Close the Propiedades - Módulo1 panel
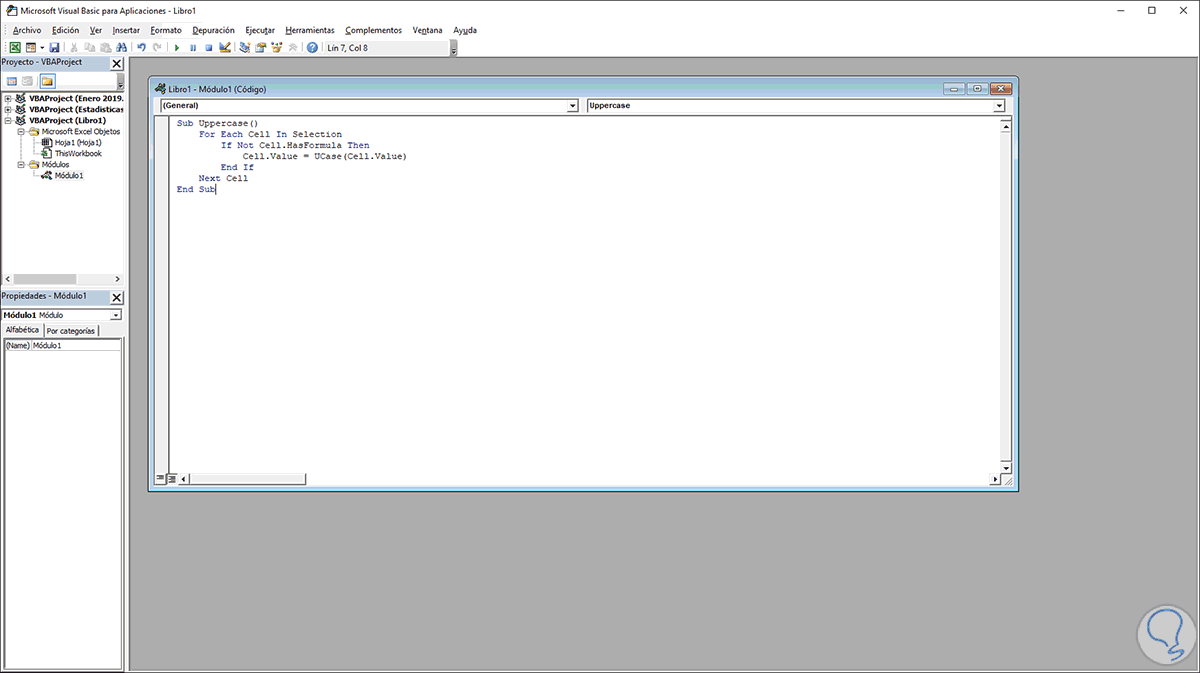The width and height of the screenshot is (1200, 673). (x=117, y=297)
